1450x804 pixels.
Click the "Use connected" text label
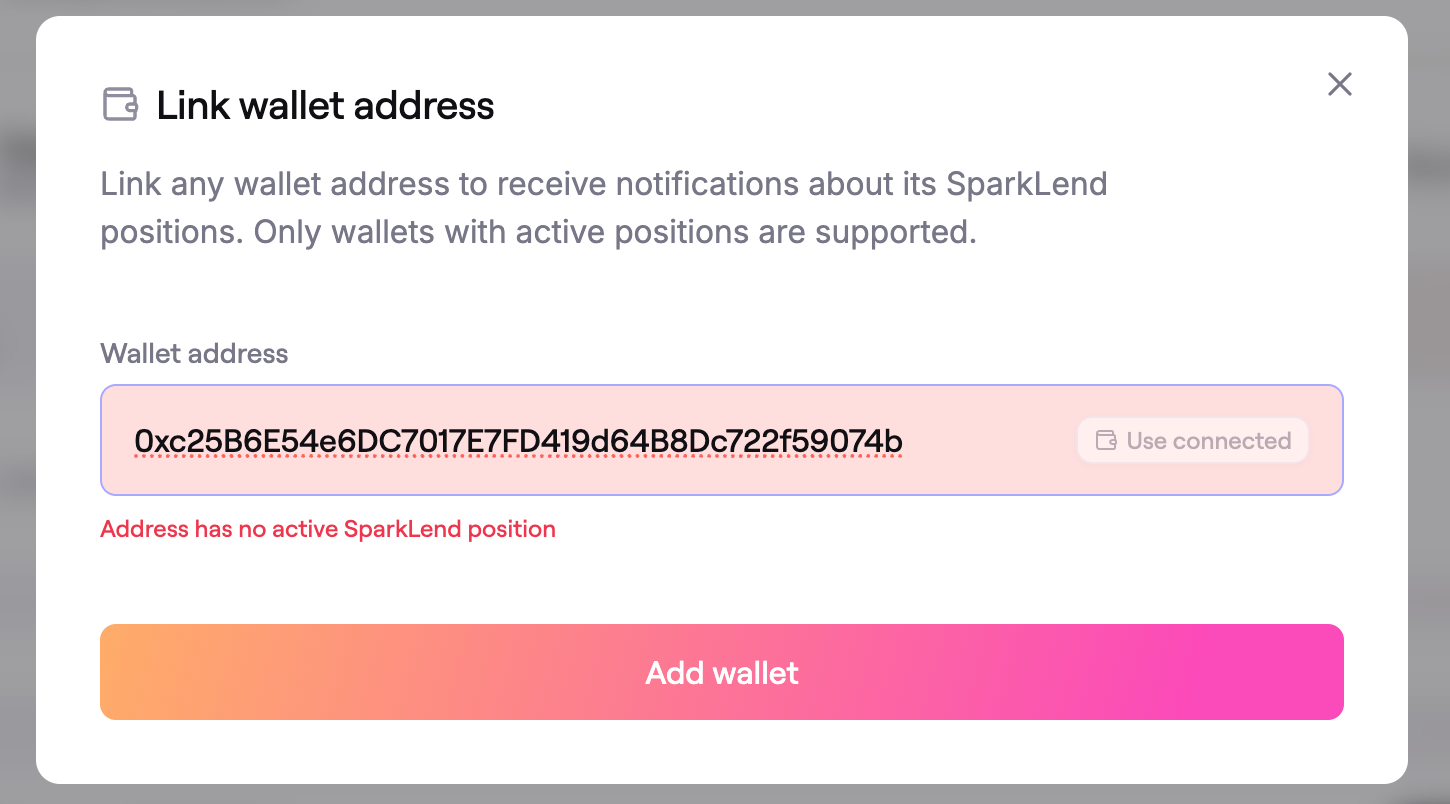[1208, 441]
